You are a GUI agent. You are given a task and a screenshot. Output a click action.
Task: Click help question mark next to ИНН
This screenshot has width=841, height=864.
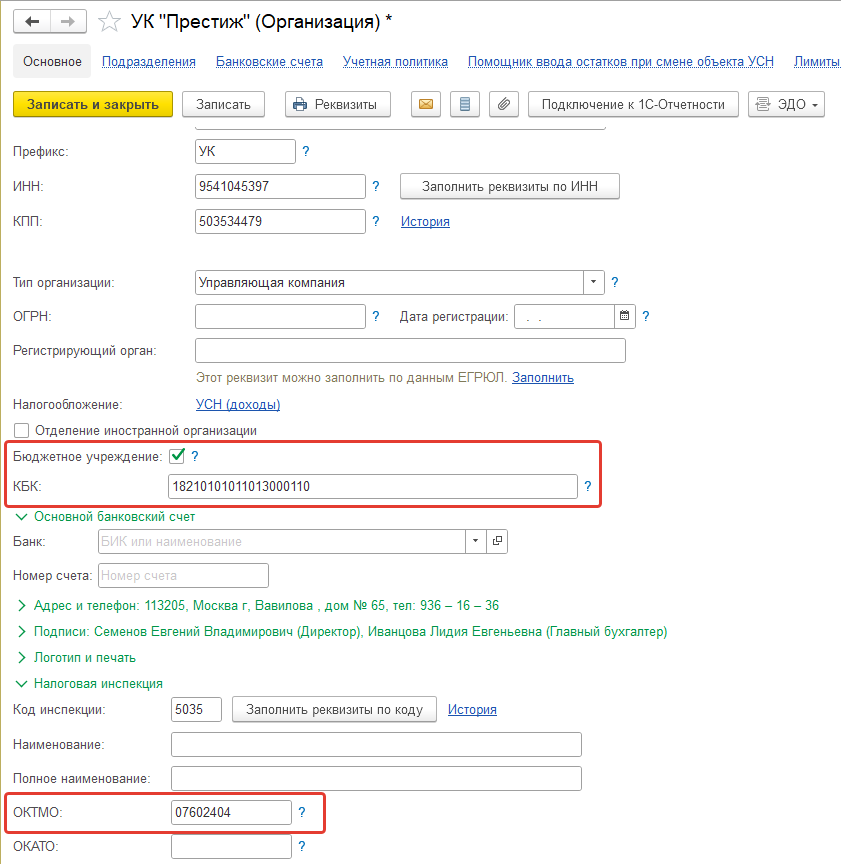376,186
